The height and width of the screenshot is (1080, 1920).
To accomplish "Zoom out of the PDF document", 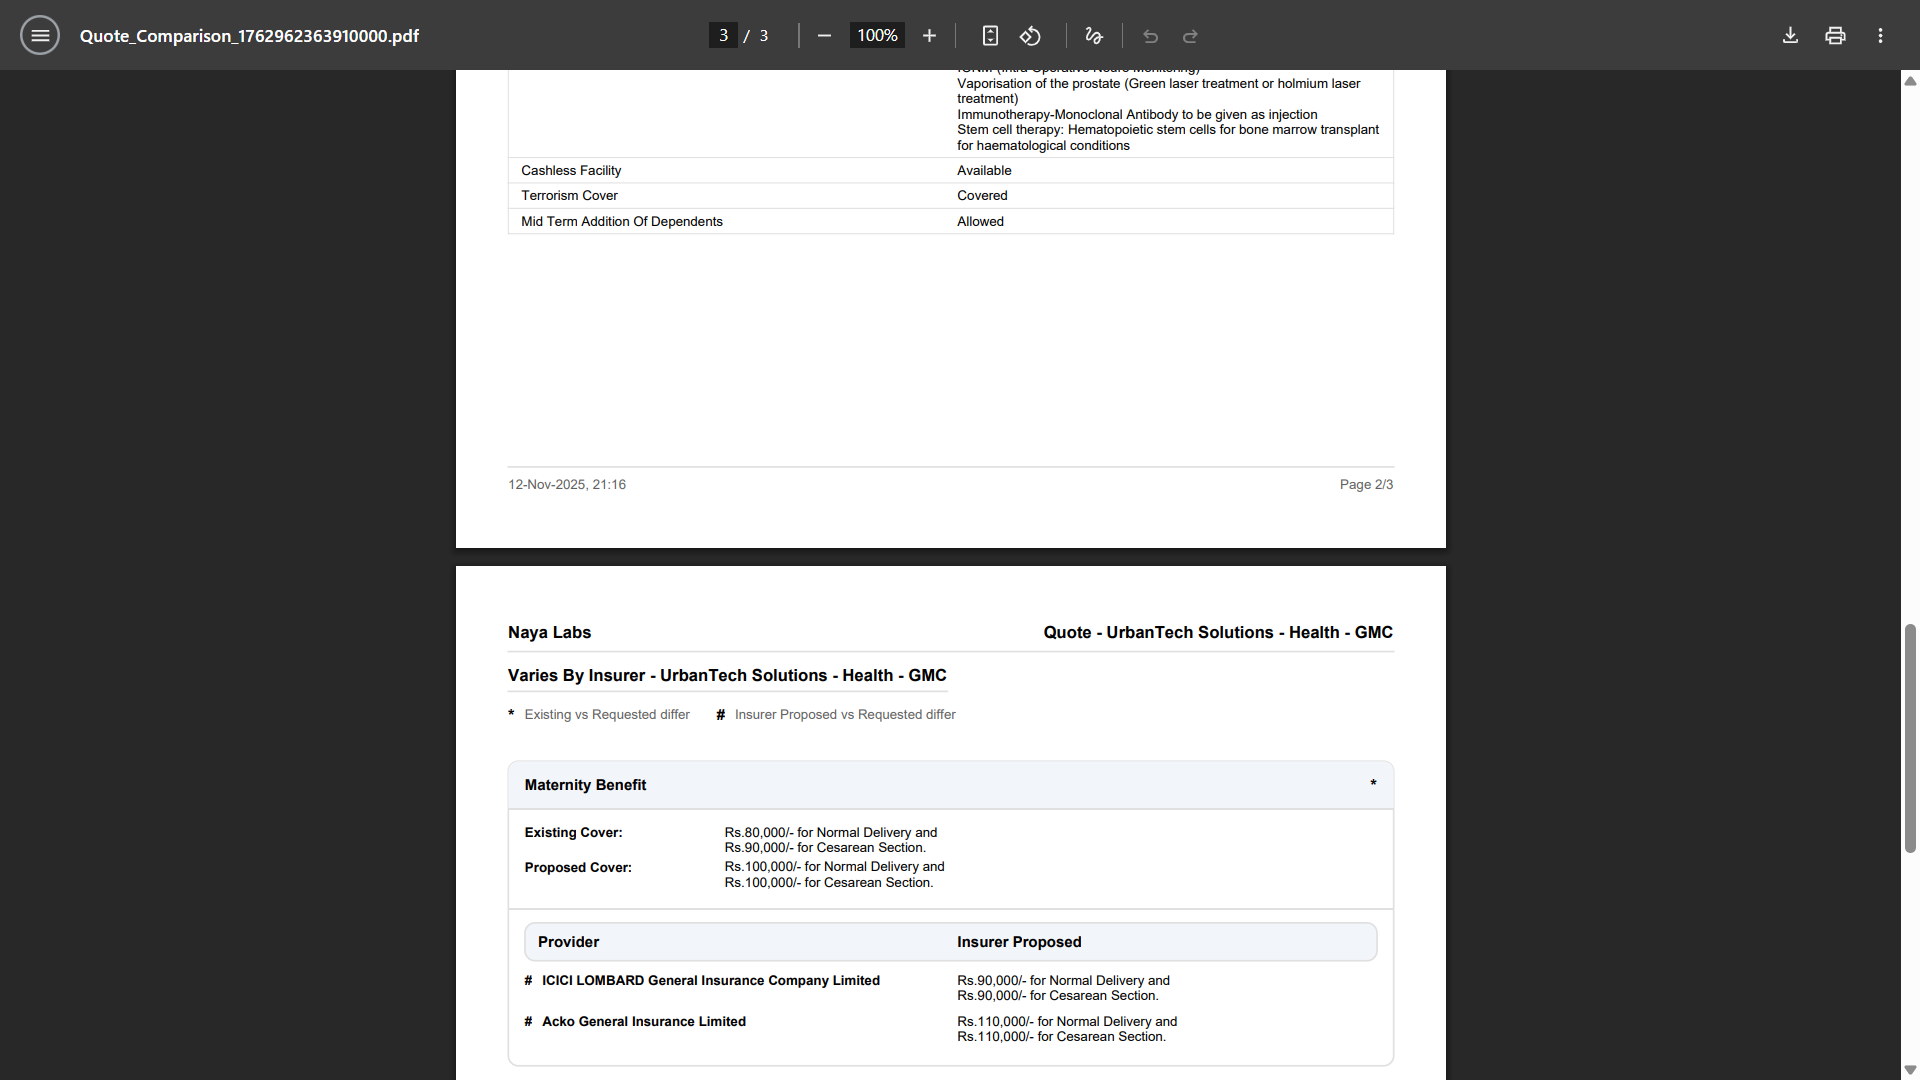I will [x=823, y=35].
